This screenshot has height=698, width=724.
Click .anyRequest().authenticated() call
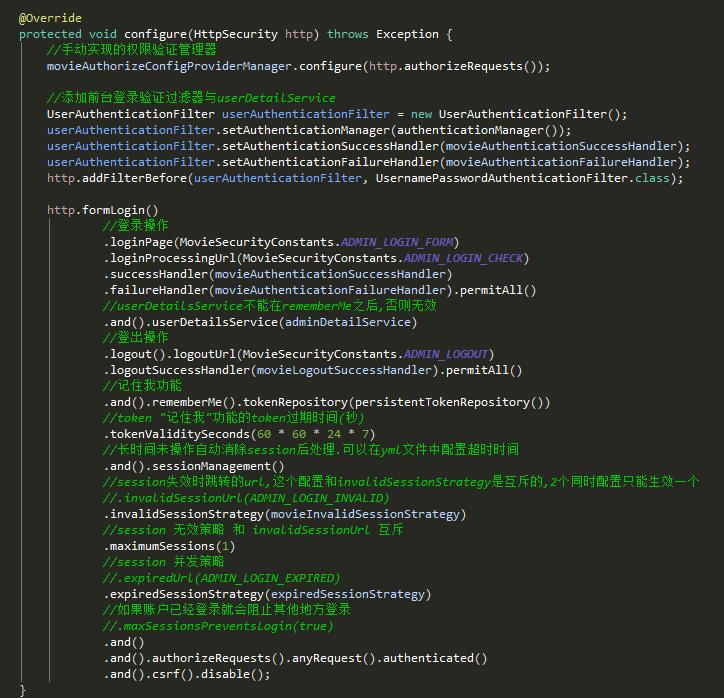coord(386,658)
